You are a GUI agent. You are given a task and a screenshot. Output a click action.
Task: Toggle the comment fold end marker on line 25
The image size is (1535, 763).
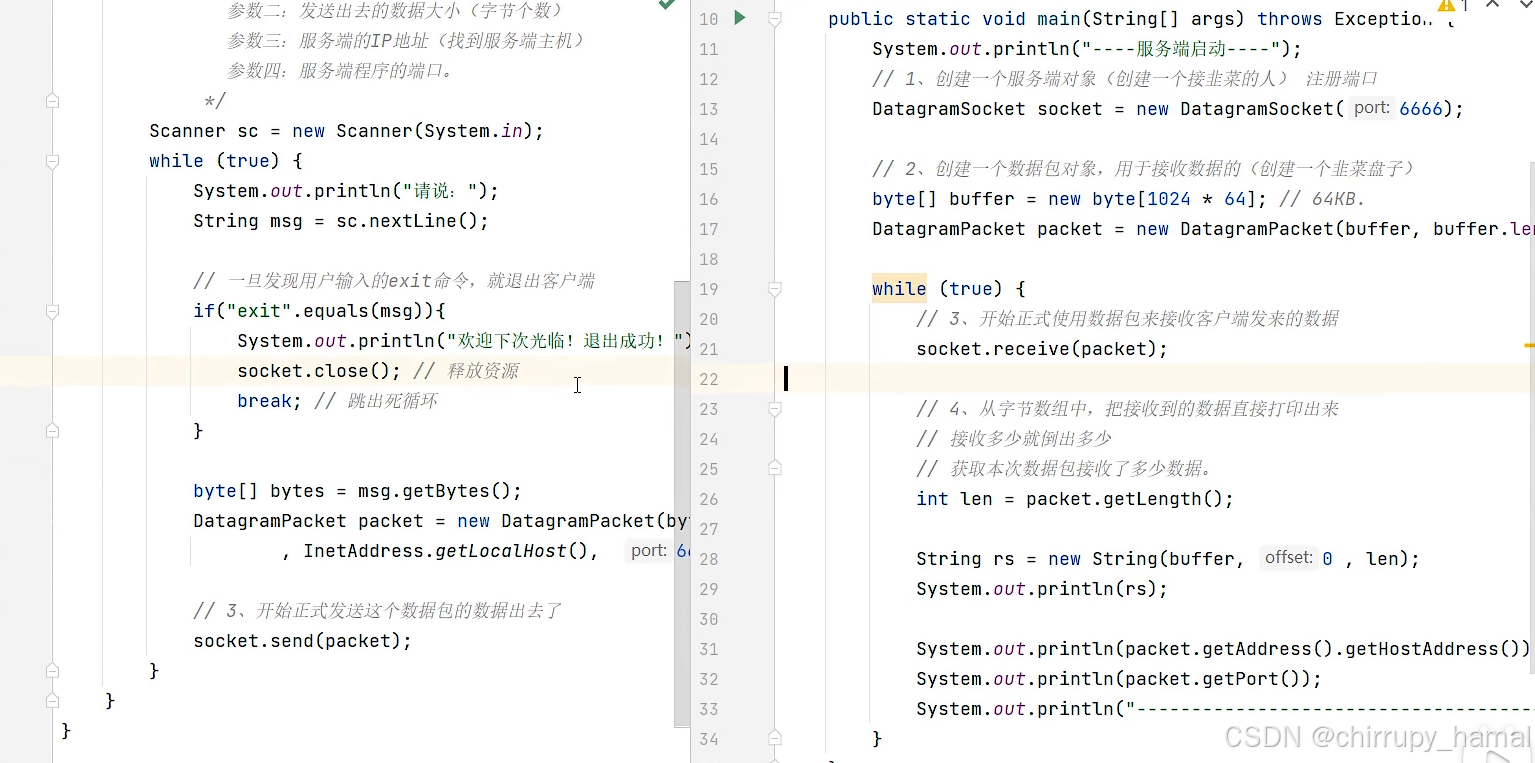click(x=773, y=468)
